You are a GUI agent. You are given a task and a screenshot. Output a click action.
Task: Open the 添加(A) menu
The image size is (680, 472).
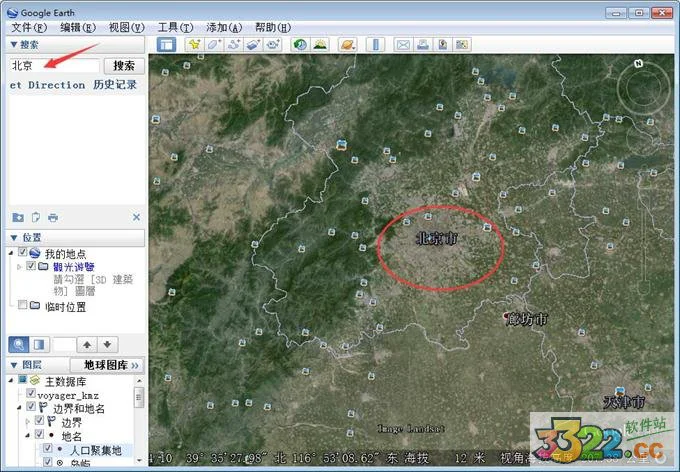(224, 28)
